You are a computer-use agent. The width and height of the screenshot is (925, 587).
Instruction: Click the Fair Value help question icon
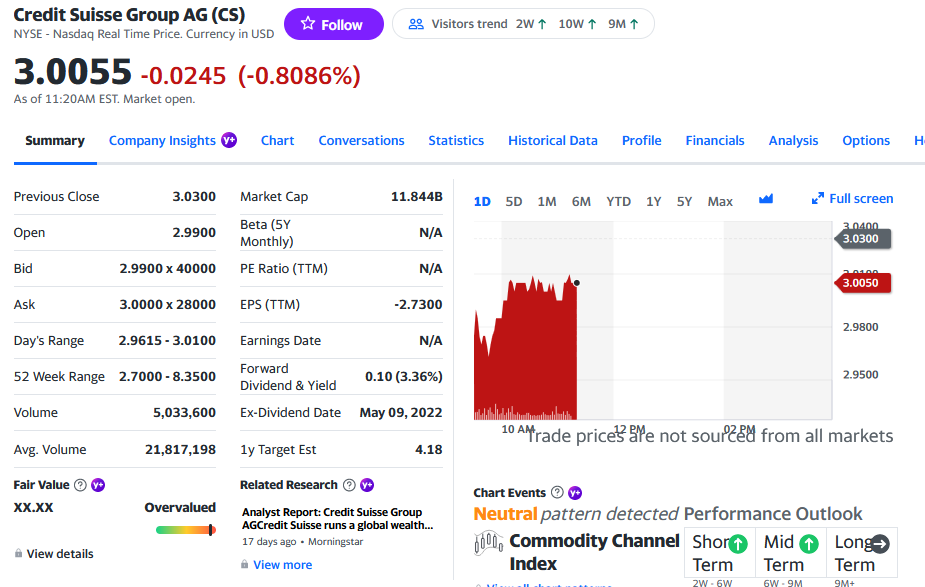click(80, 485)
